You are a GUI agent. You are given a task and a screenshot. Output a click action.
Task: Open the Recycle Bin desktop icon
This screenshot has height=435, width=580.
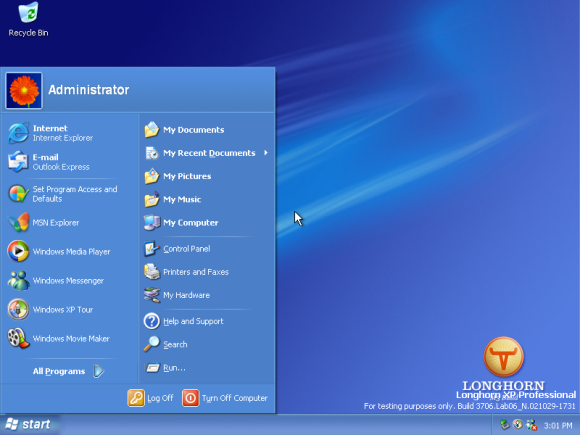(x=28, y=19)
